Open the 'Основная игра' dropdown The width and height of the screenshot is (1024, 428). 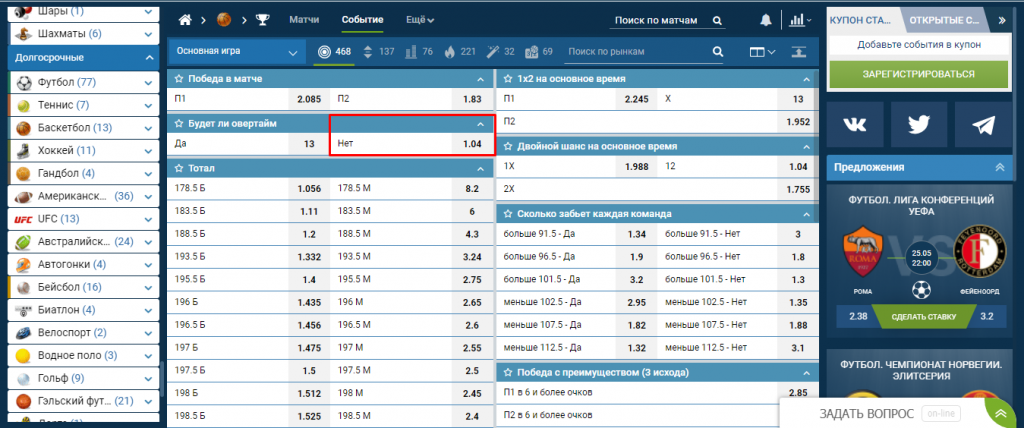(x=237, y=51)
